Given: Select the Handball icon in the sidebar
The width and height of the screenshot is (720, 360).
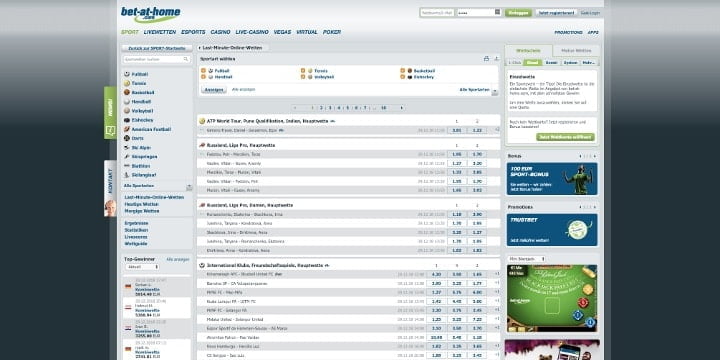Looking at the screenshot, I should point(127,101).
